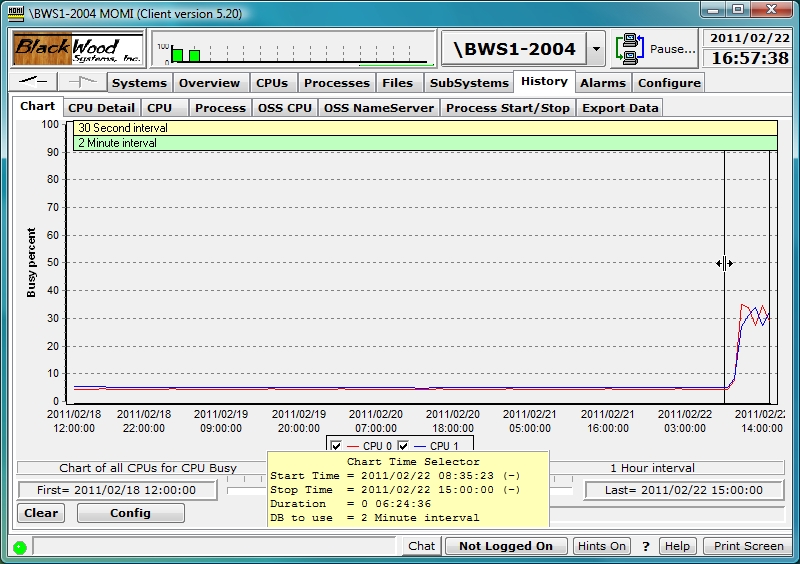Click the Hints On button
This screenshot has width=800, height=564.
602,546
